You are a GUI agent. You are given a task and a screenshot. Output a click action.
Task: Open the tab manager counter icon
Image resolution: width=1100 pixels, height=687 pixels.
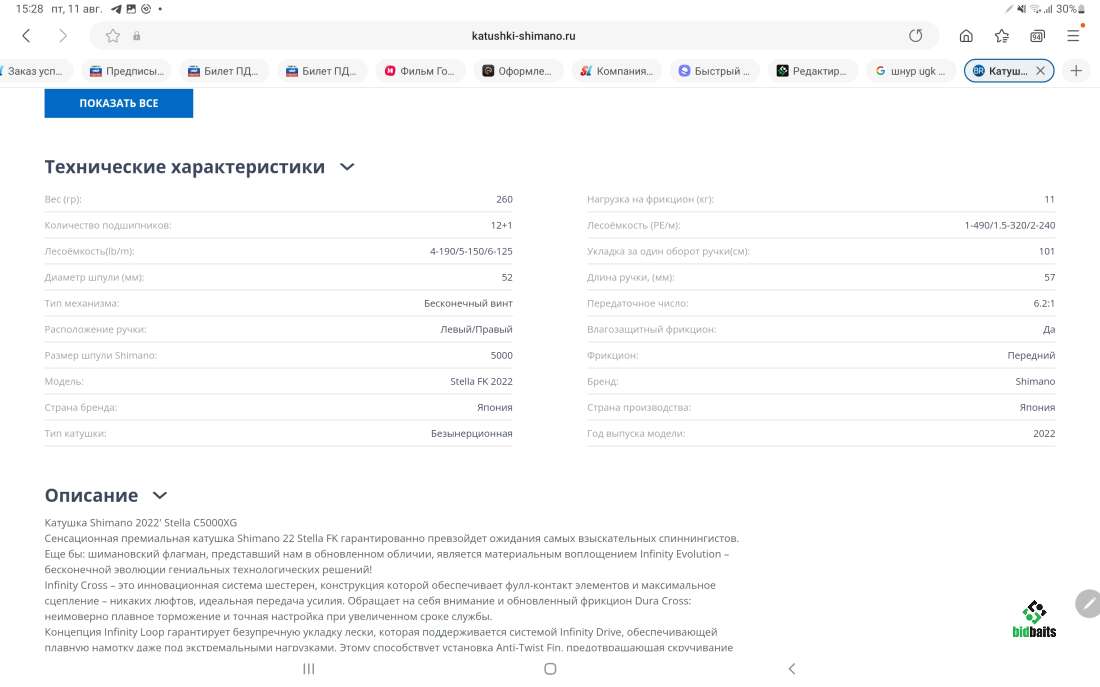click(1037, 36)
